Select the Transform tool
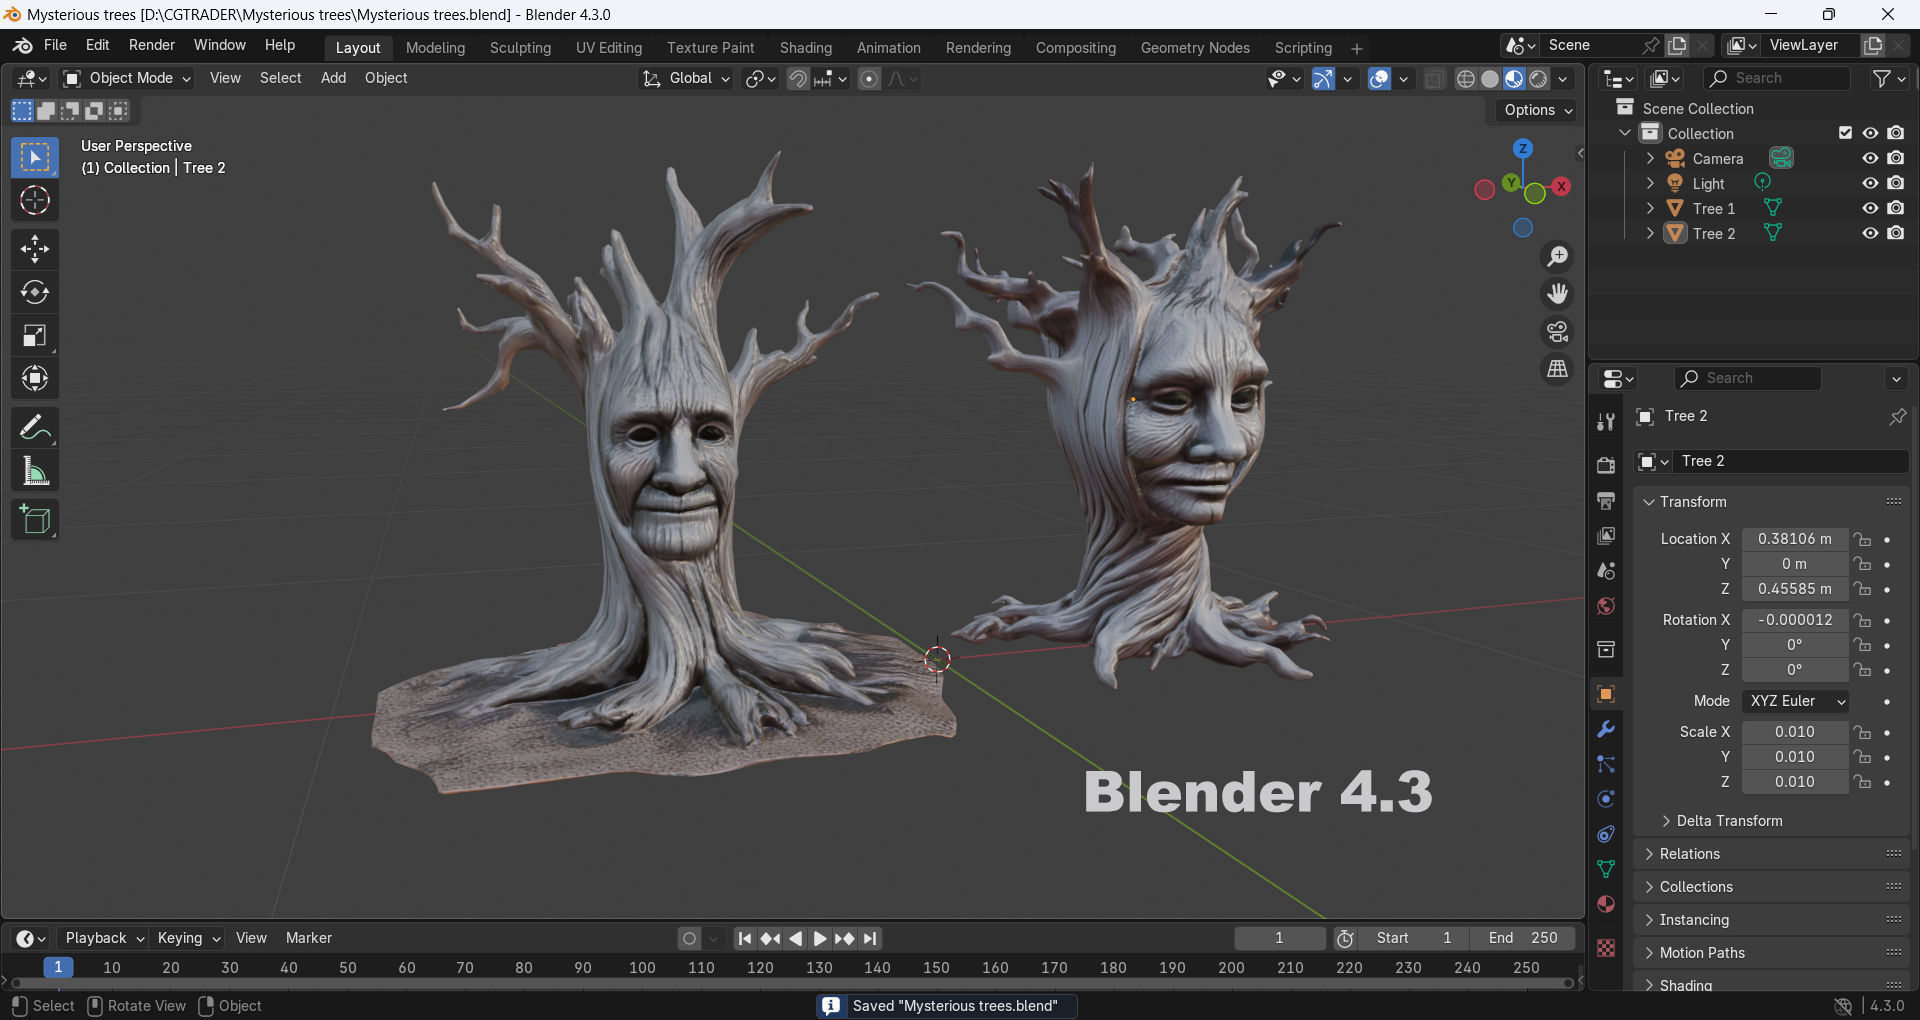The height and width of the screenshot is (1020, 1920). [x=35, y=378]
